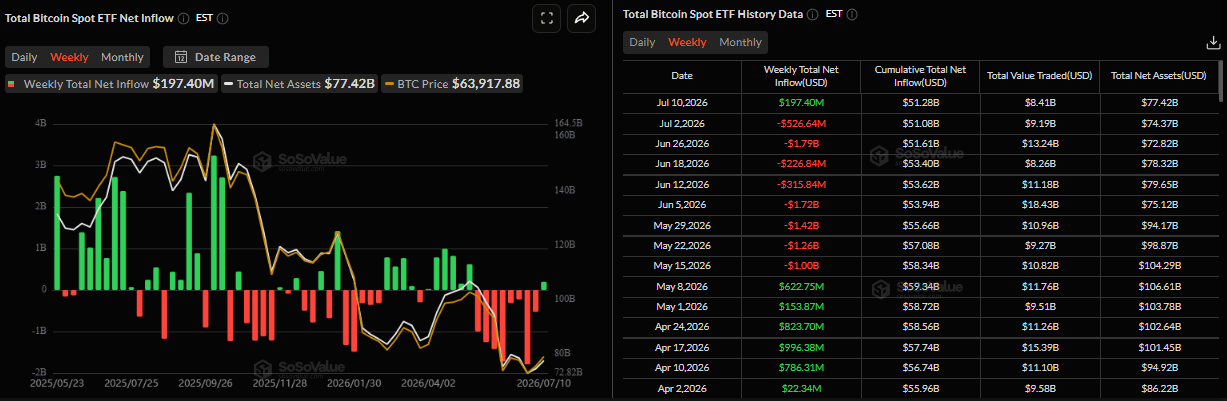Click Weekly Total Net Inflow column header
Screen dimensions: 1227x401
(x=800, y=76)
